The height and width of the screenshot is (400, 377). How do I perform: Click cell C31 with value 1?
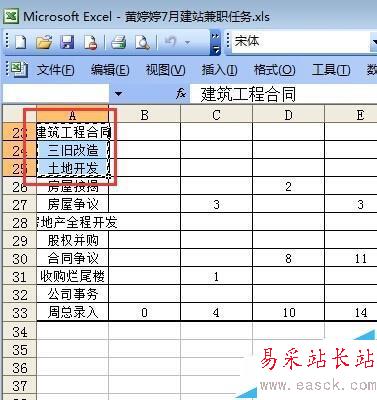(x=217, y=276)
